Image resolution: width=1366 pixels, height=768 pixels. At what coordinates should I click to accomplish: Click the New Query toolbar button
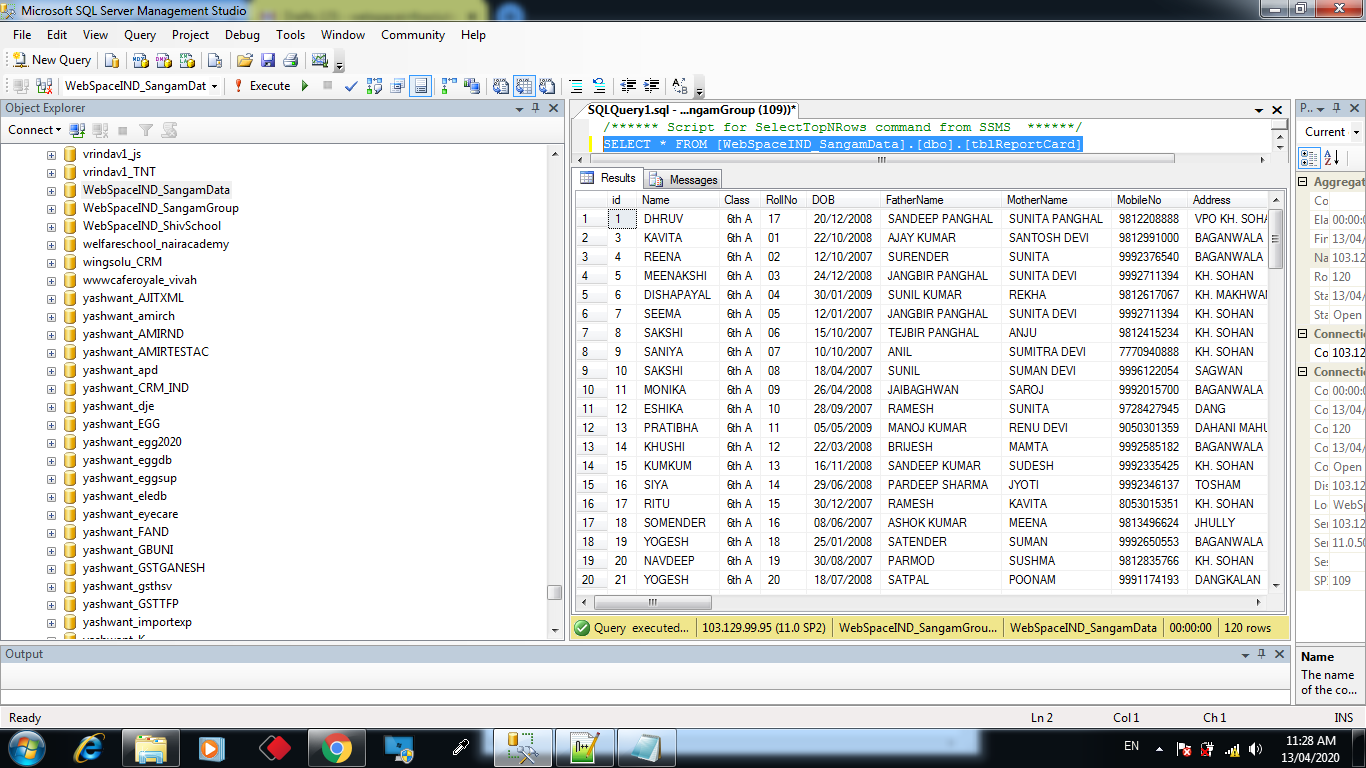51,60
